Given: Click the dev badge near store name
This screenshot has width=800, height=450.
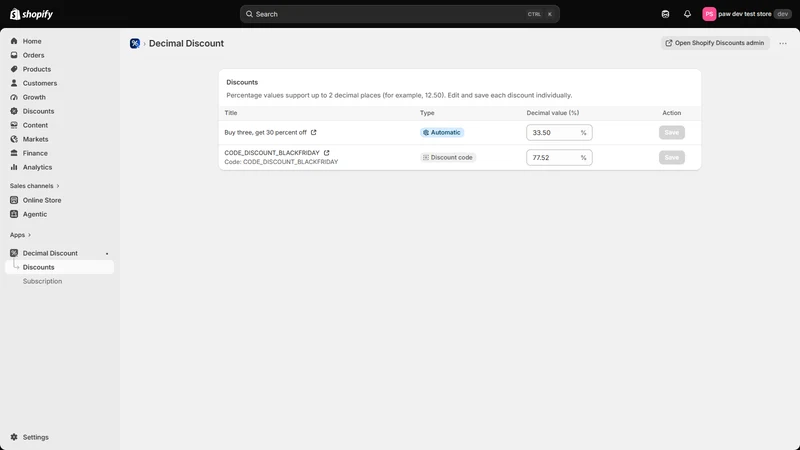Looking at the screenshot, I should [x=782, y=14].
